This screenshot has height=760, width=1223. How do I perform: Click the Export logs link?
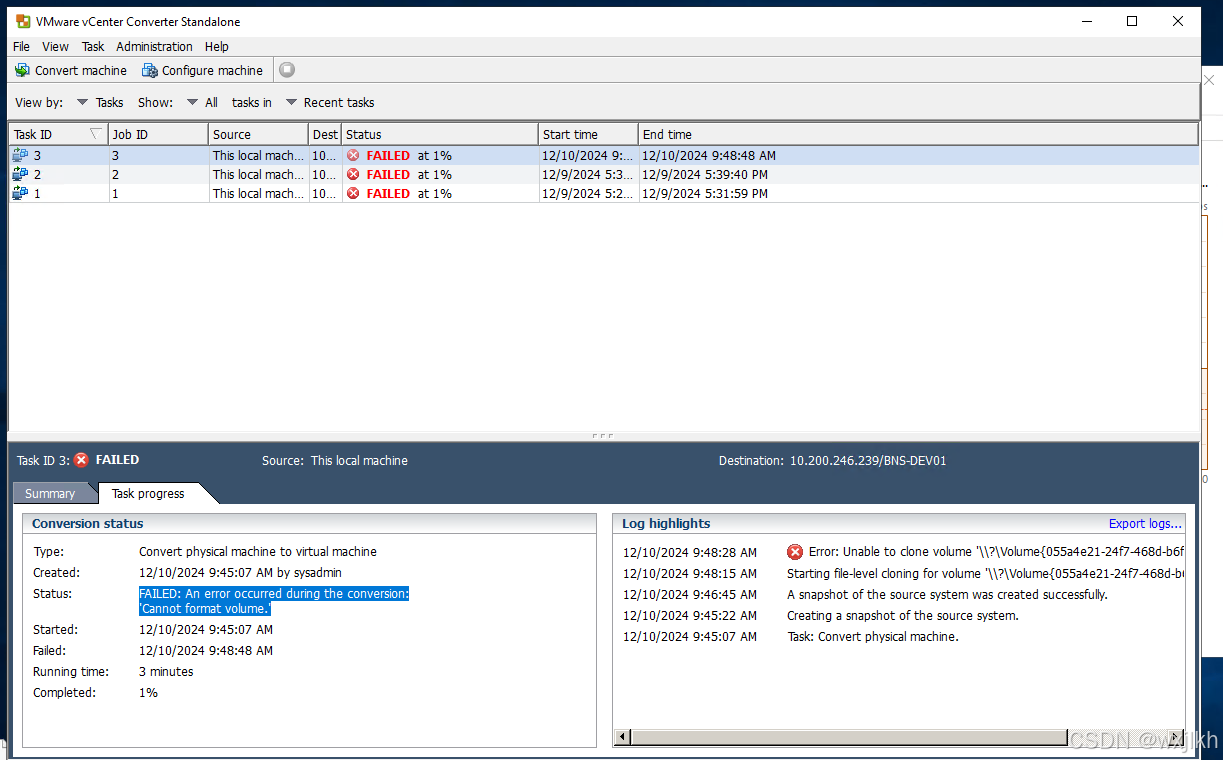(1144, 523)
